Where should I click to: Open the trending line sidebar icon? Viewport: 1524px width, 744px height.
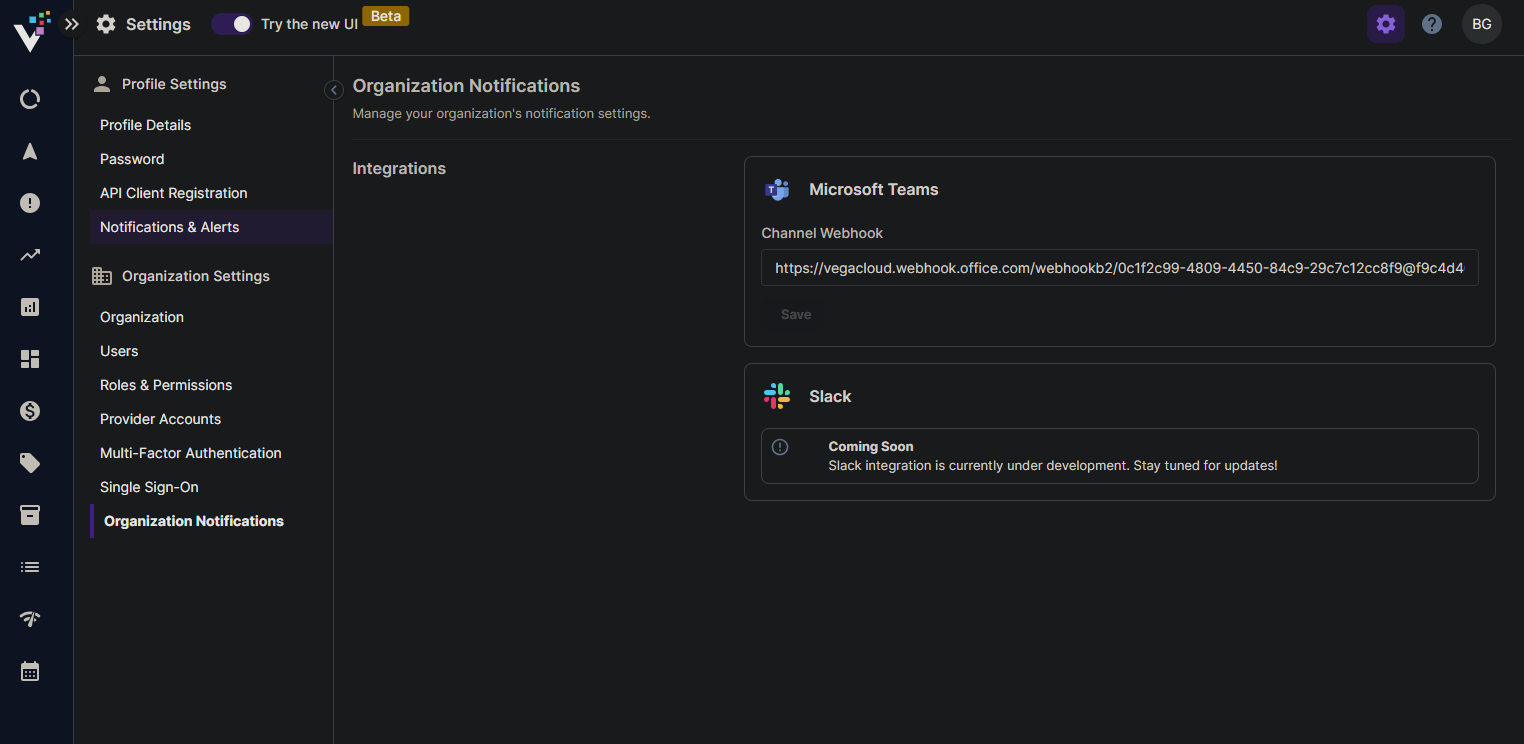coord(30,255)
